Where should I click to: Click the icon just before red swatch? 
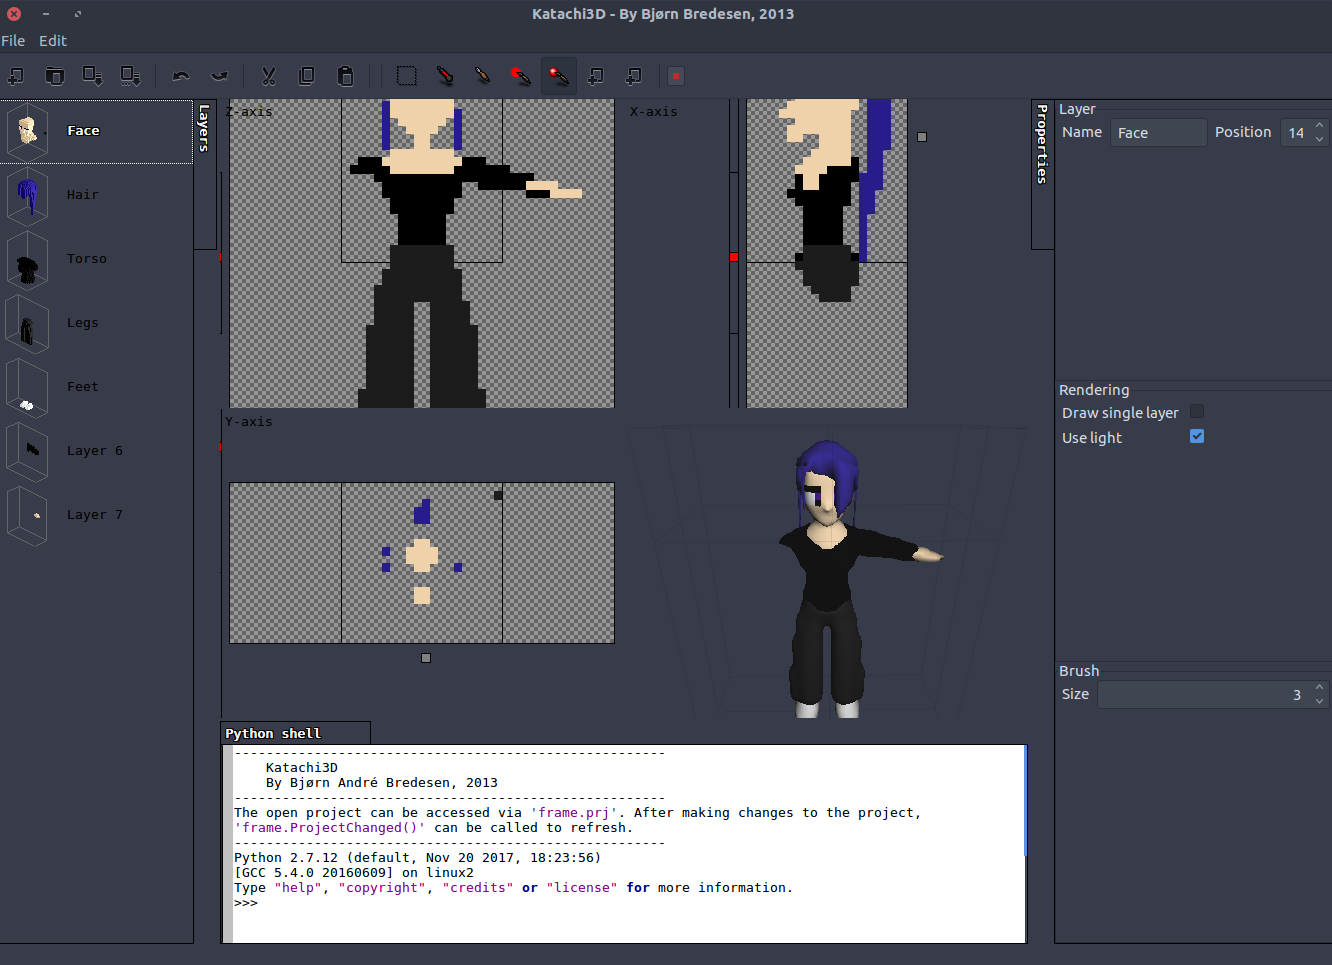[635, 76]
